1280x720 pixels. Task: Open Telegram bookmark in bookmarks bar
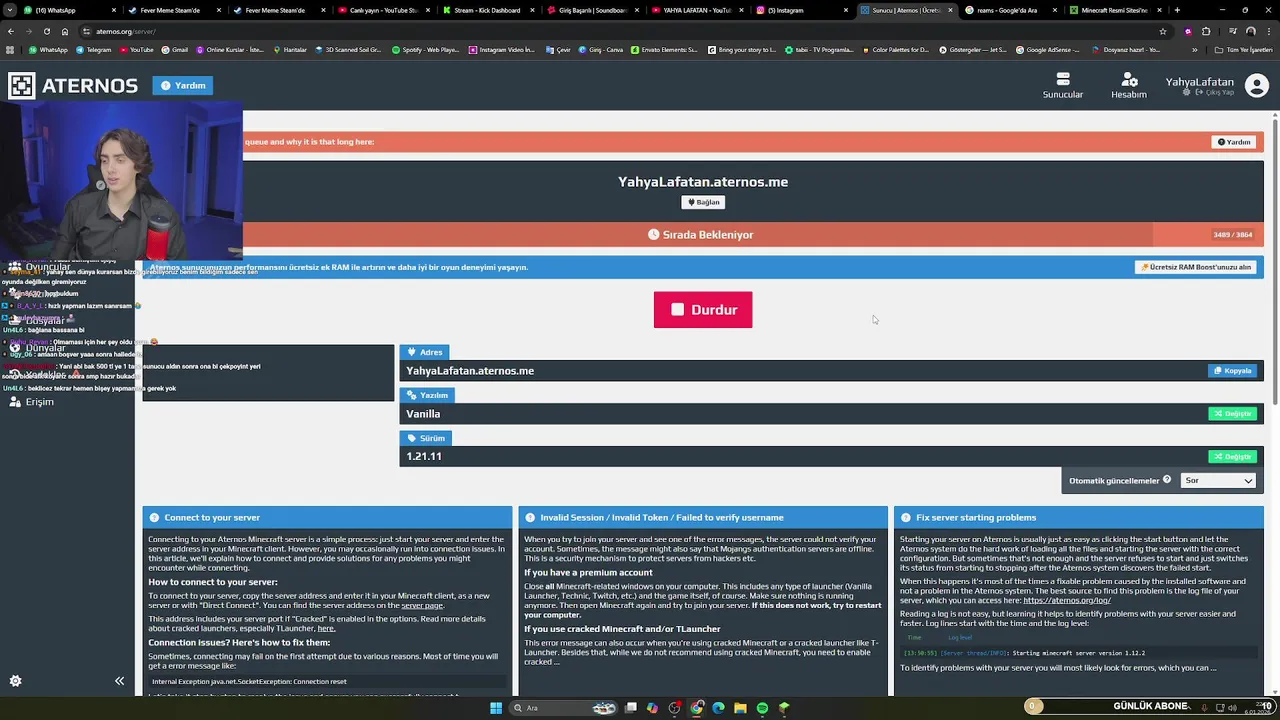point(92,49)
